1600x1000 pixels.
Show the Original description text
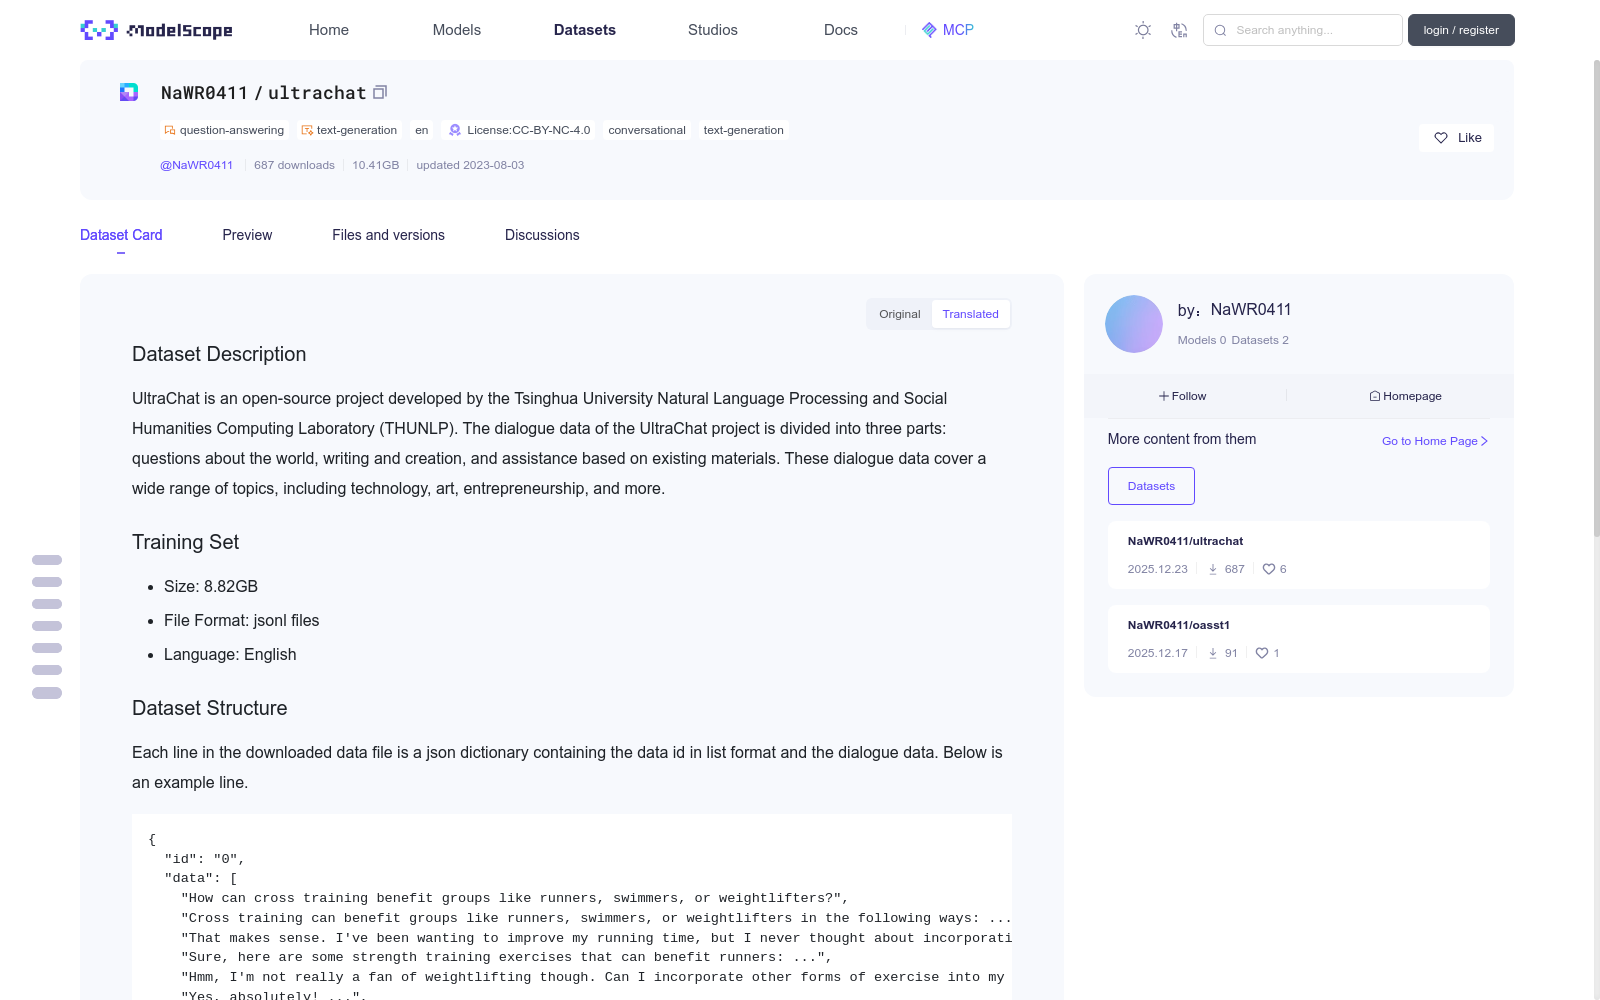900,314
